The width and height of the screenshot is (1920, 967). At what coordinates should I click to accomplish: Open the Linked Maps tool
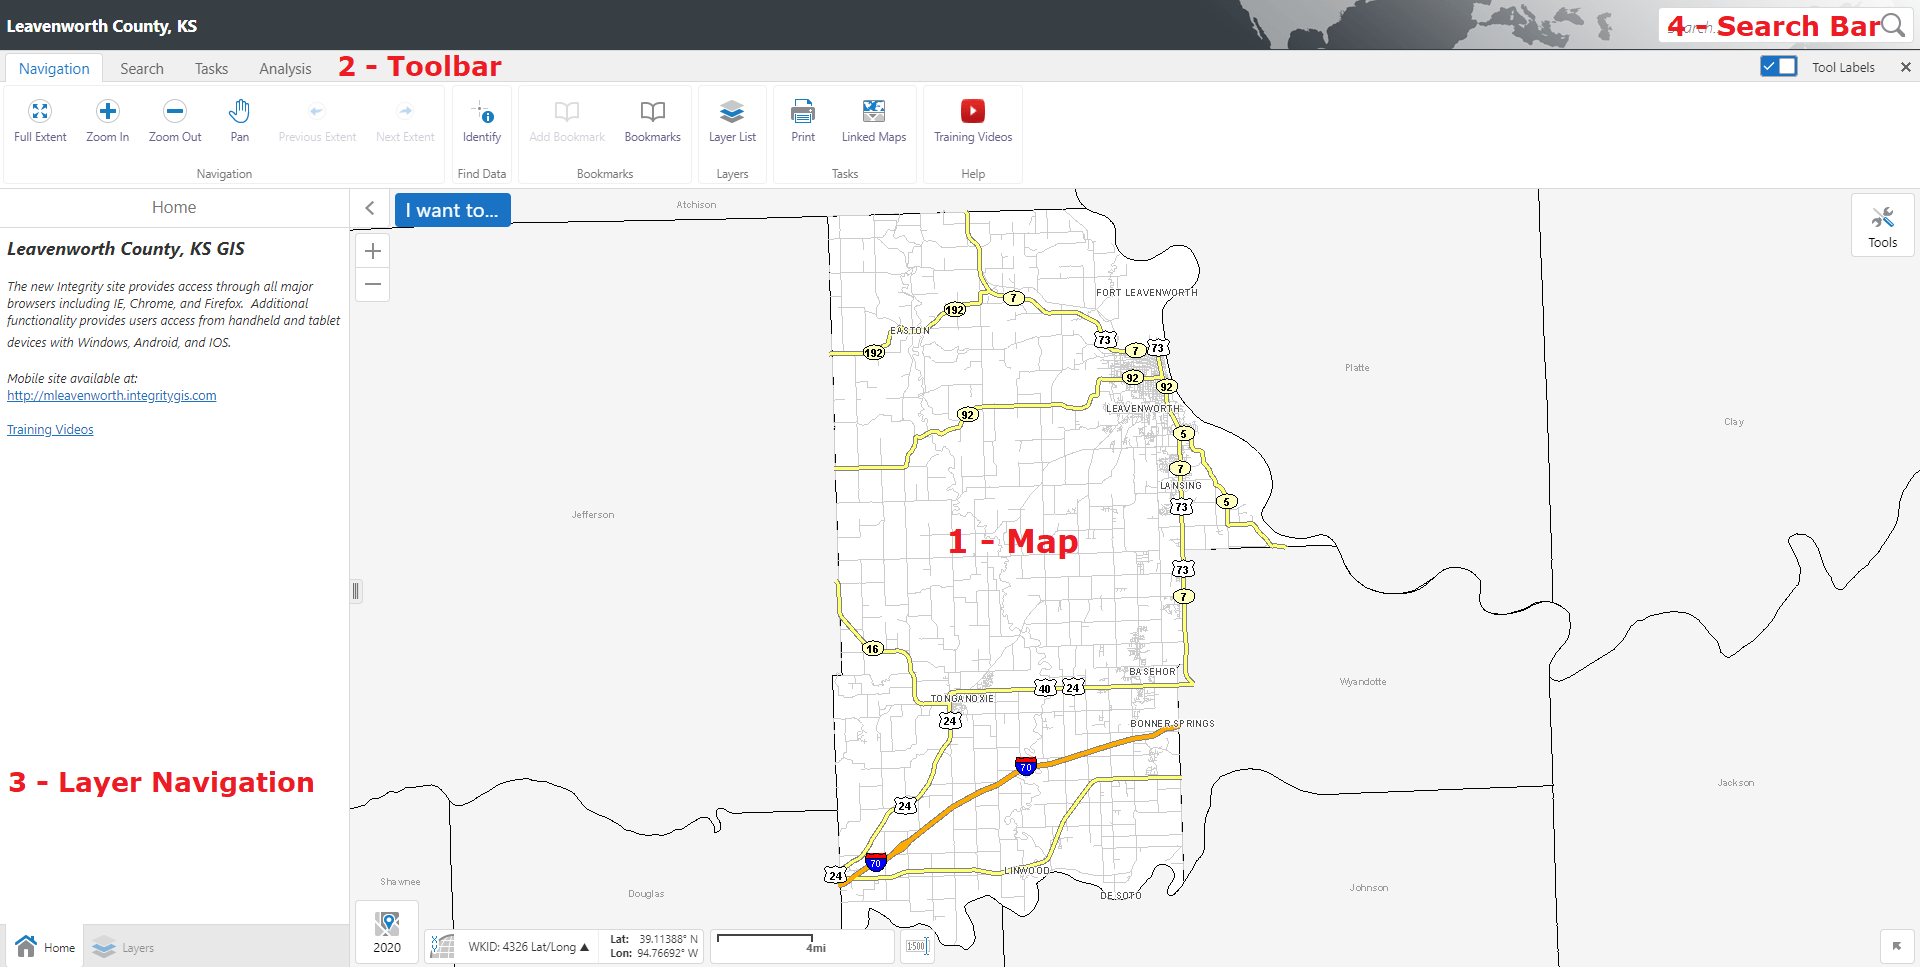pyautogui.click(x=874, y=122)
